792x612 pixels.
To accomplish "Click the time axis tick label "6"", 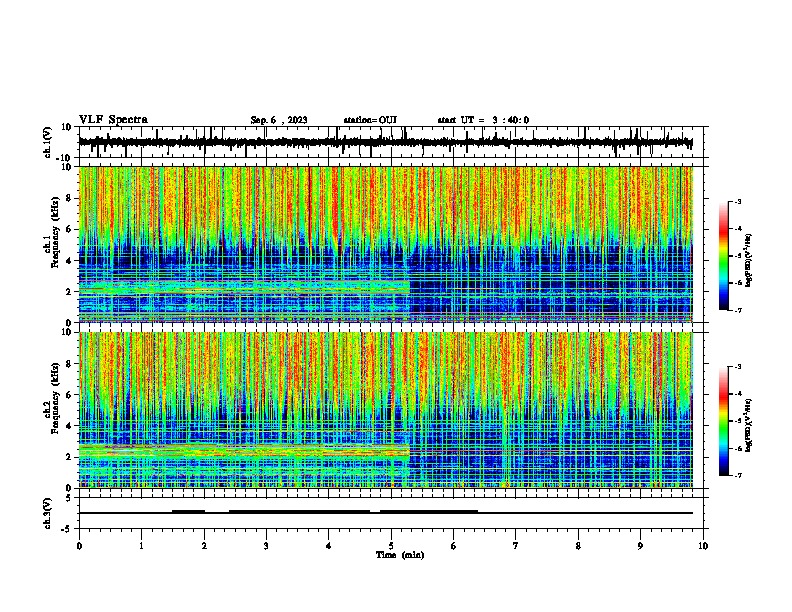I will coord(454,546).
